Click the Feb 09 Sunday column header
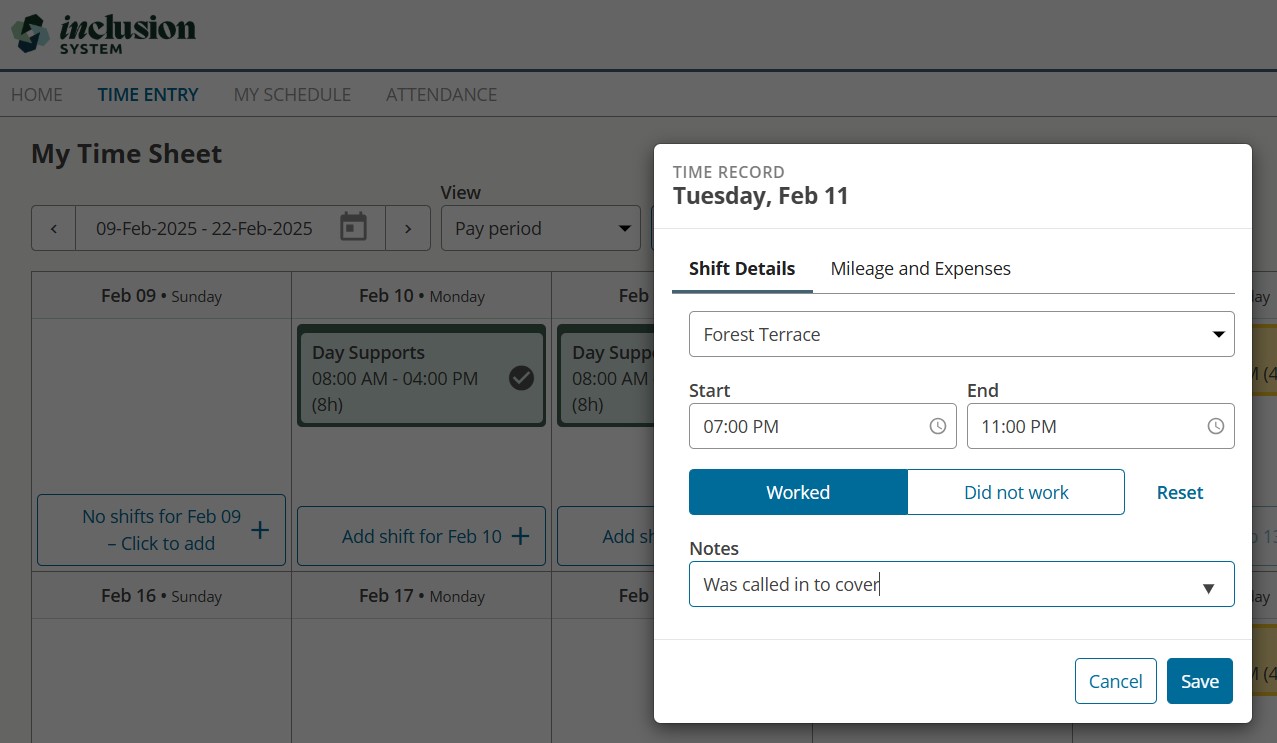The image size is (1277, 743). [x=161, y=296]
